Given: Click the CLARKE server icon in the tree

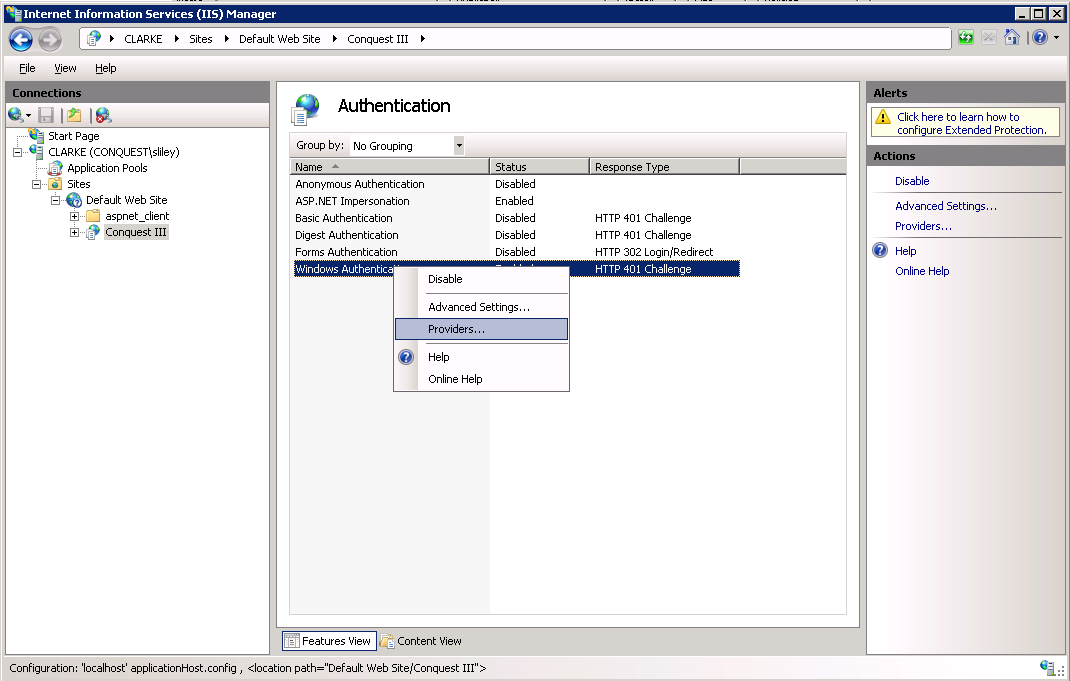Looking at the screenshot, I should pyautogui.click(x=37, y=151).
